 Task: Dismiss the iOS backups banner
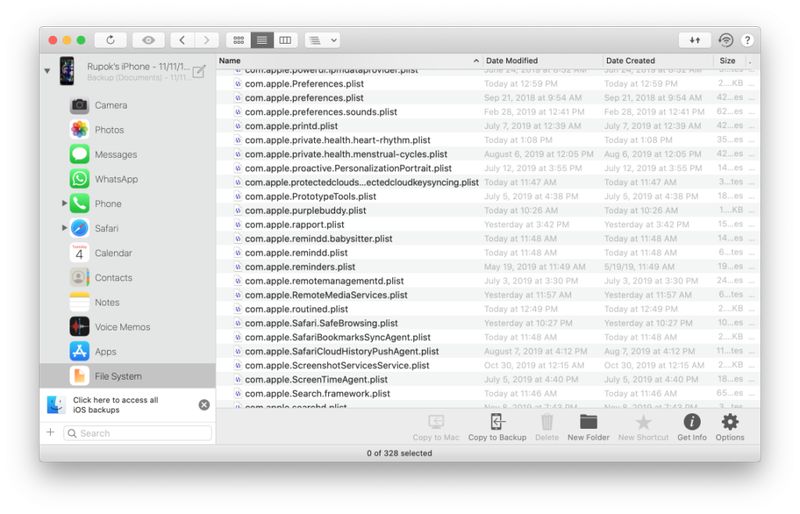[204, 405]
